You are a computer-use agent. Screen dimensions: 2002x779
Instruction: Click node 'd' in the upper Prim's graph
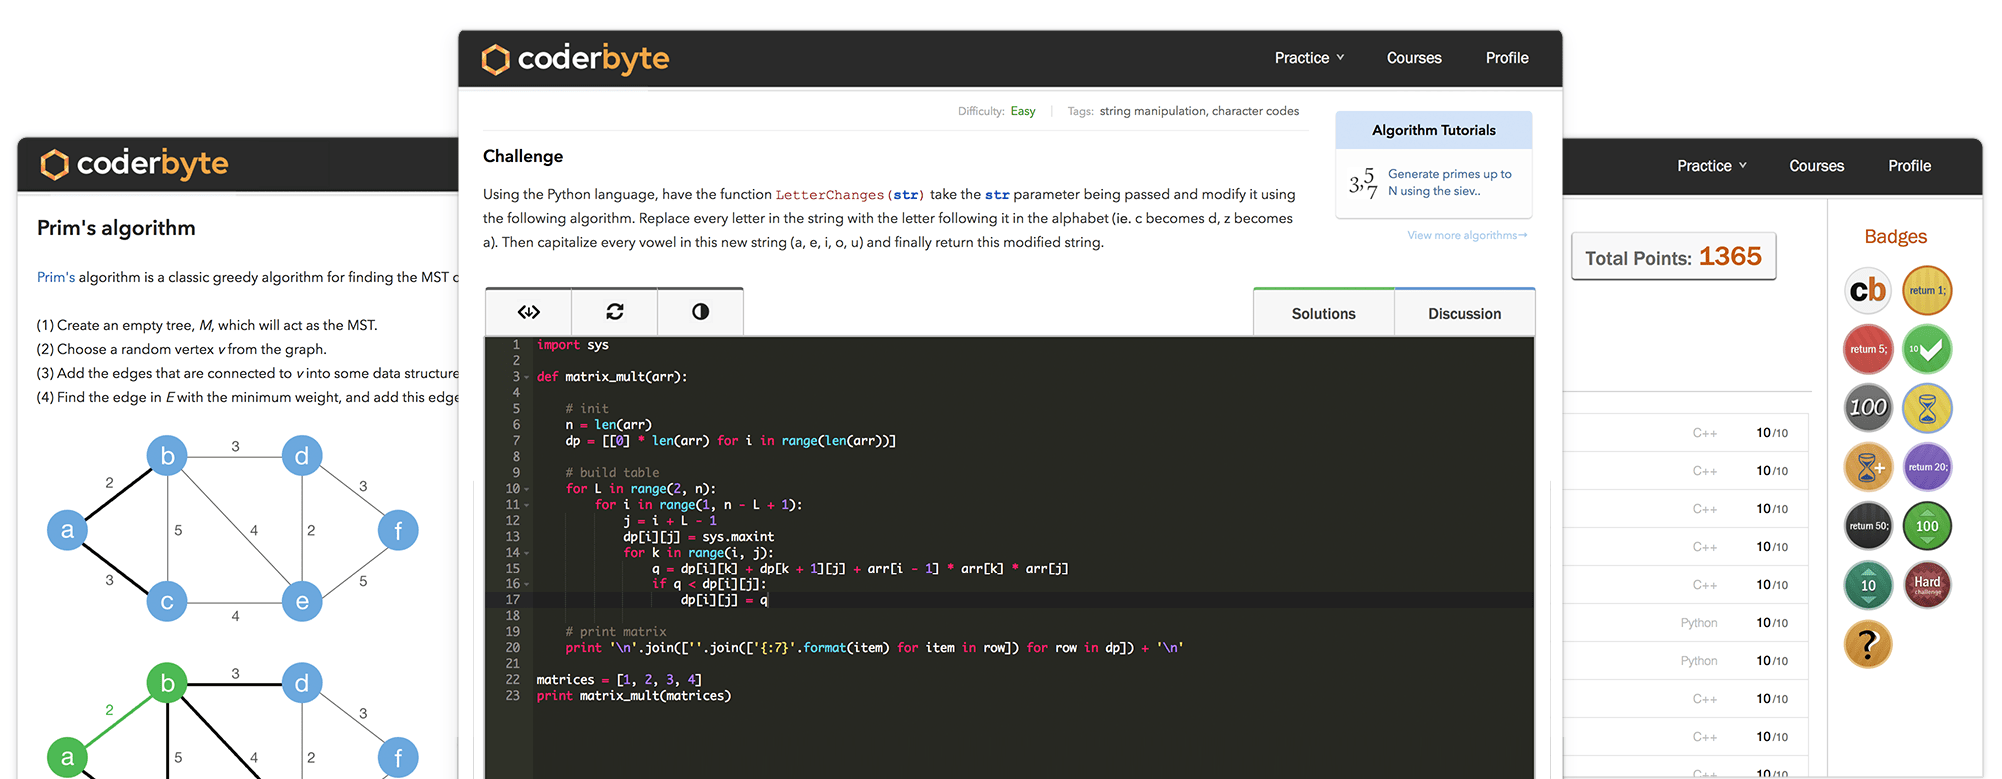pos(301,456)
